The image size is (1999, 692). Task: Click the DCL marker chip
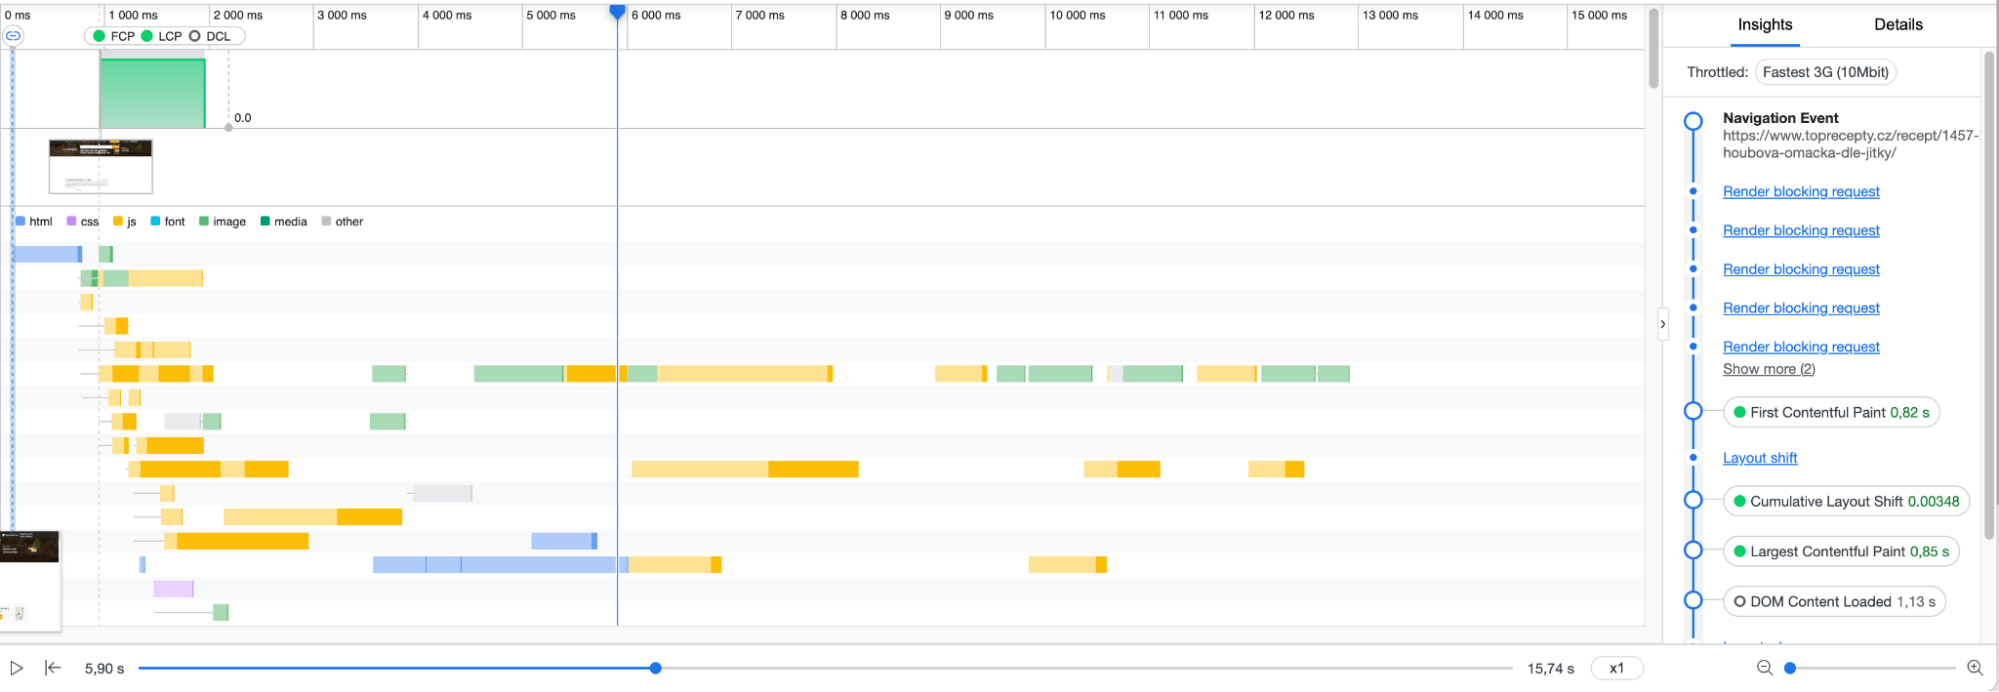tap(210, 36)
